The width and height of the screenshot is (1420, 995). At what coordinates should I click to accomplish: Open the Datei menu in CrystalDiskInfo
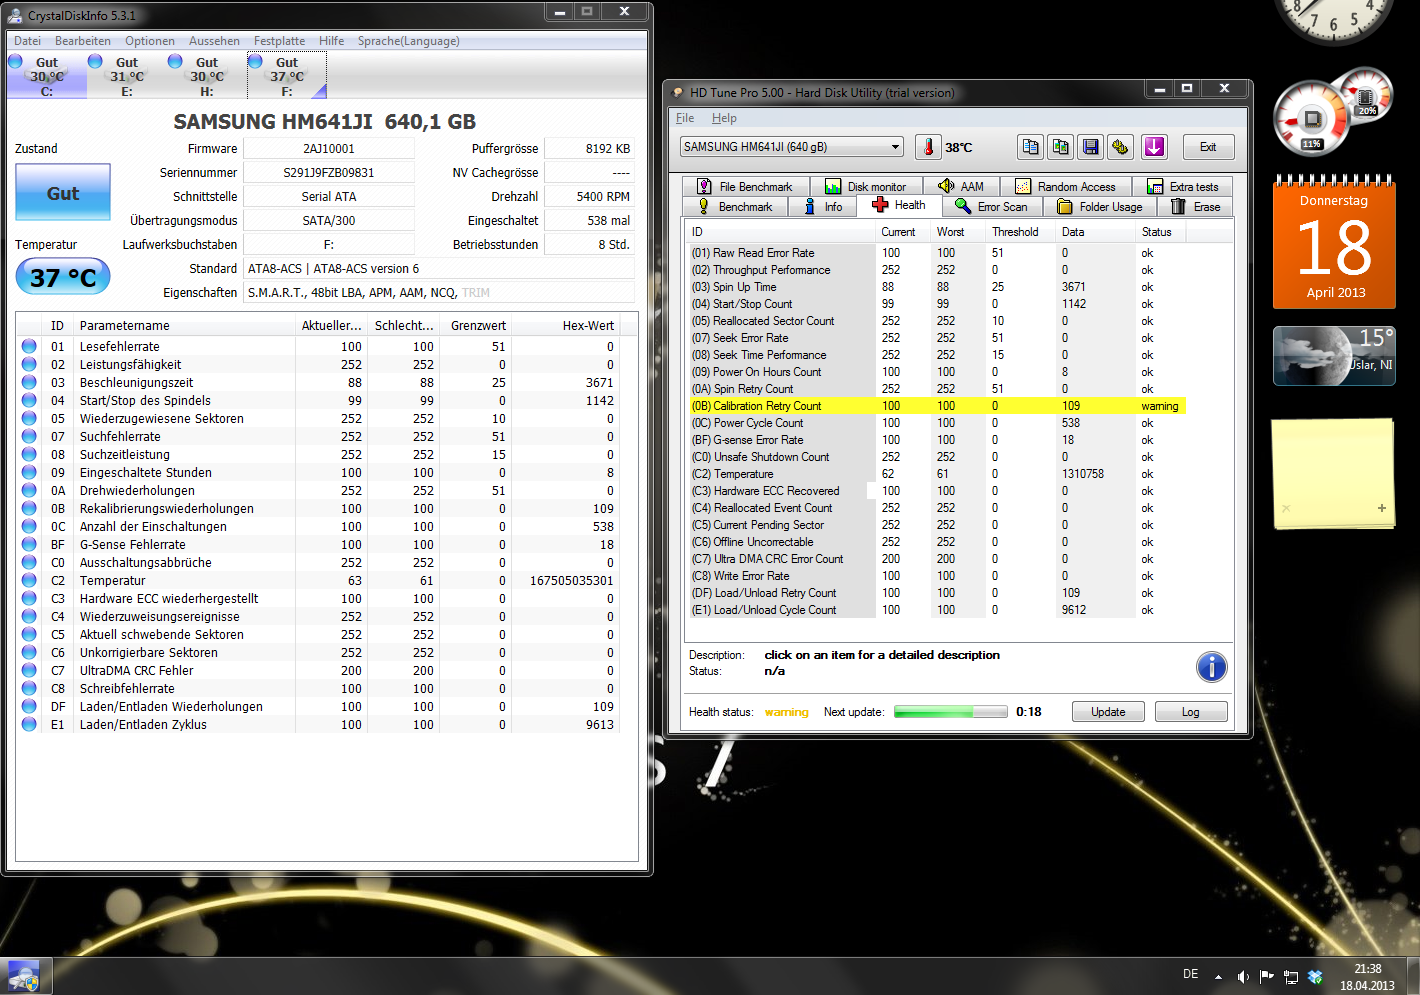[x=28, y=41]
